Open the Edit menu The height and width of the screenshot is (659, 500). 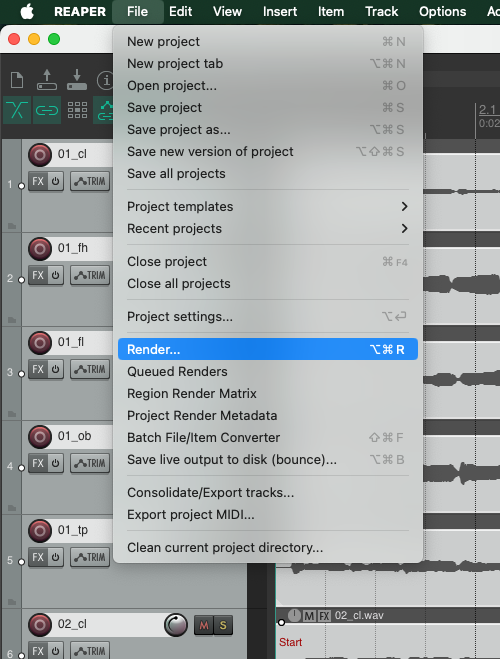click(180, 11)
